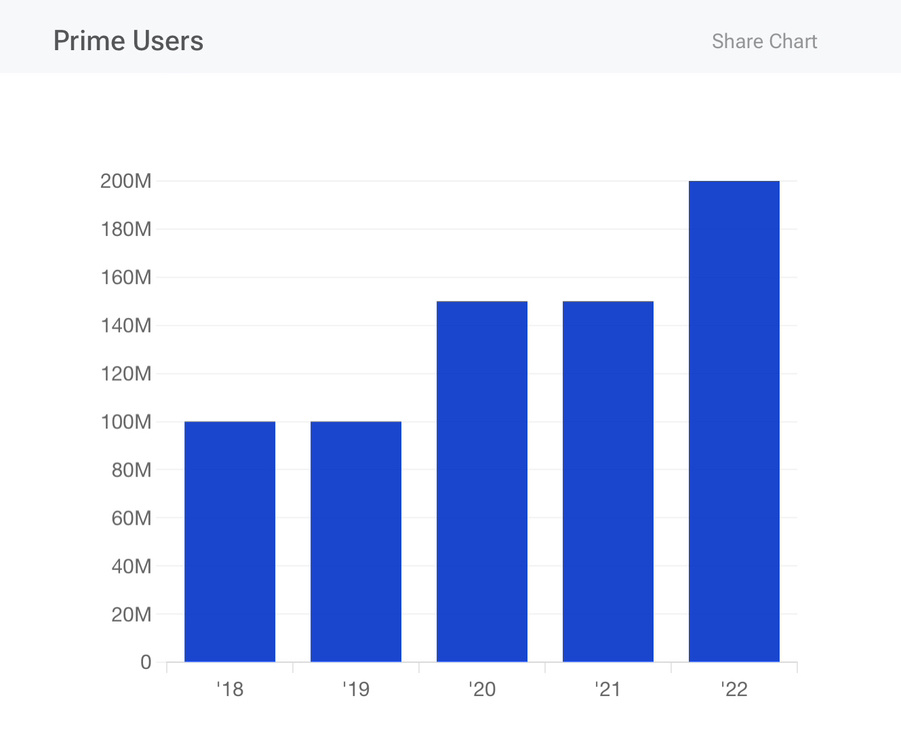The height and width of the screenshot is (751, 901).
Task: Click the '19 x-axis label
Action: (356, 690)
